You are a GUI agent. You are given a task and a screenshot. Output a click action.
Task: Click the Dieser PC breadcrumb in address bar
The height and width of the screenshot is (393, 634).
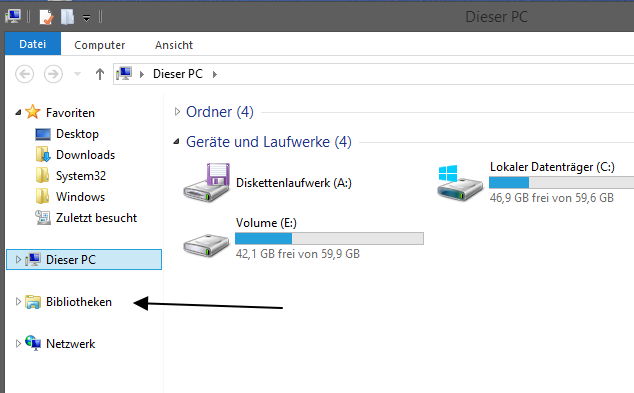pyautogui.click(x=178, y=74)
